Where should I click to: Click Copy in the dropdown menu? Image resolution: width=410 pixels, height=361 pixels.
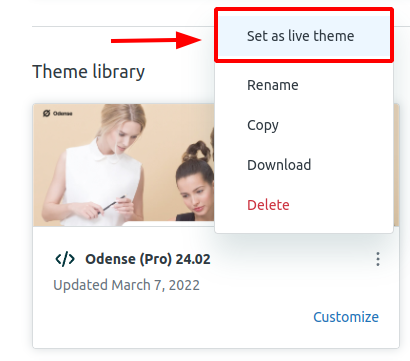click(263, 125)
